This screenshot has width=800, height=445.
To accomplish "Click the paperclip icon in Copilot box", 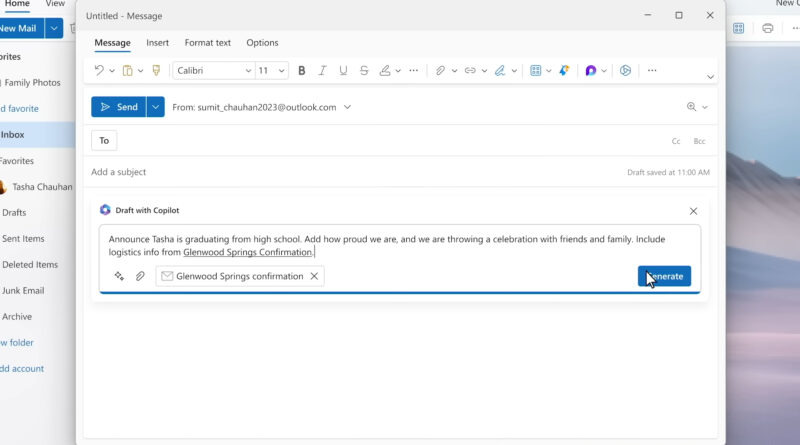I will pos(140,276).
